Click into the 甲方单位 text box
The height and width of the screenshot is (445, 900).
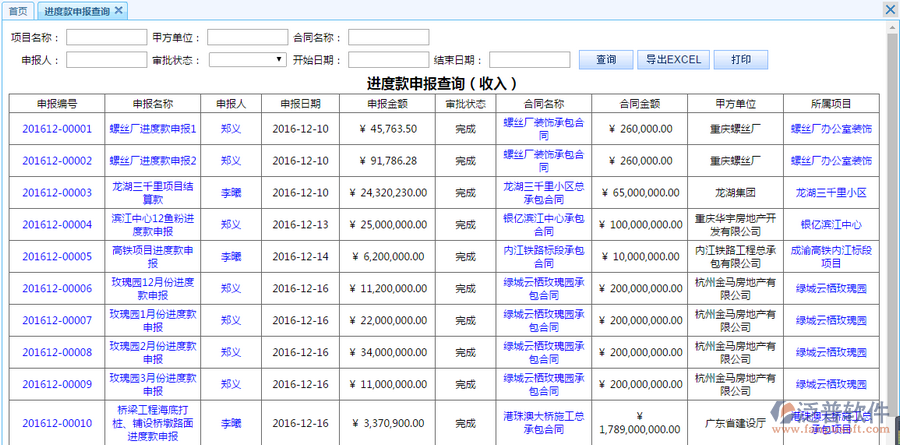click(x=247, y=37)
